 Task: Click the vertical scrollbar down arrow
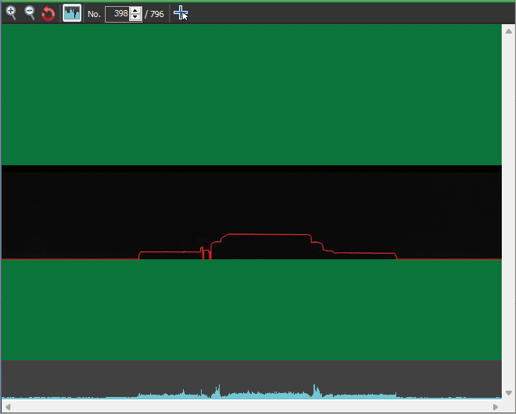(x=509, y=393)
